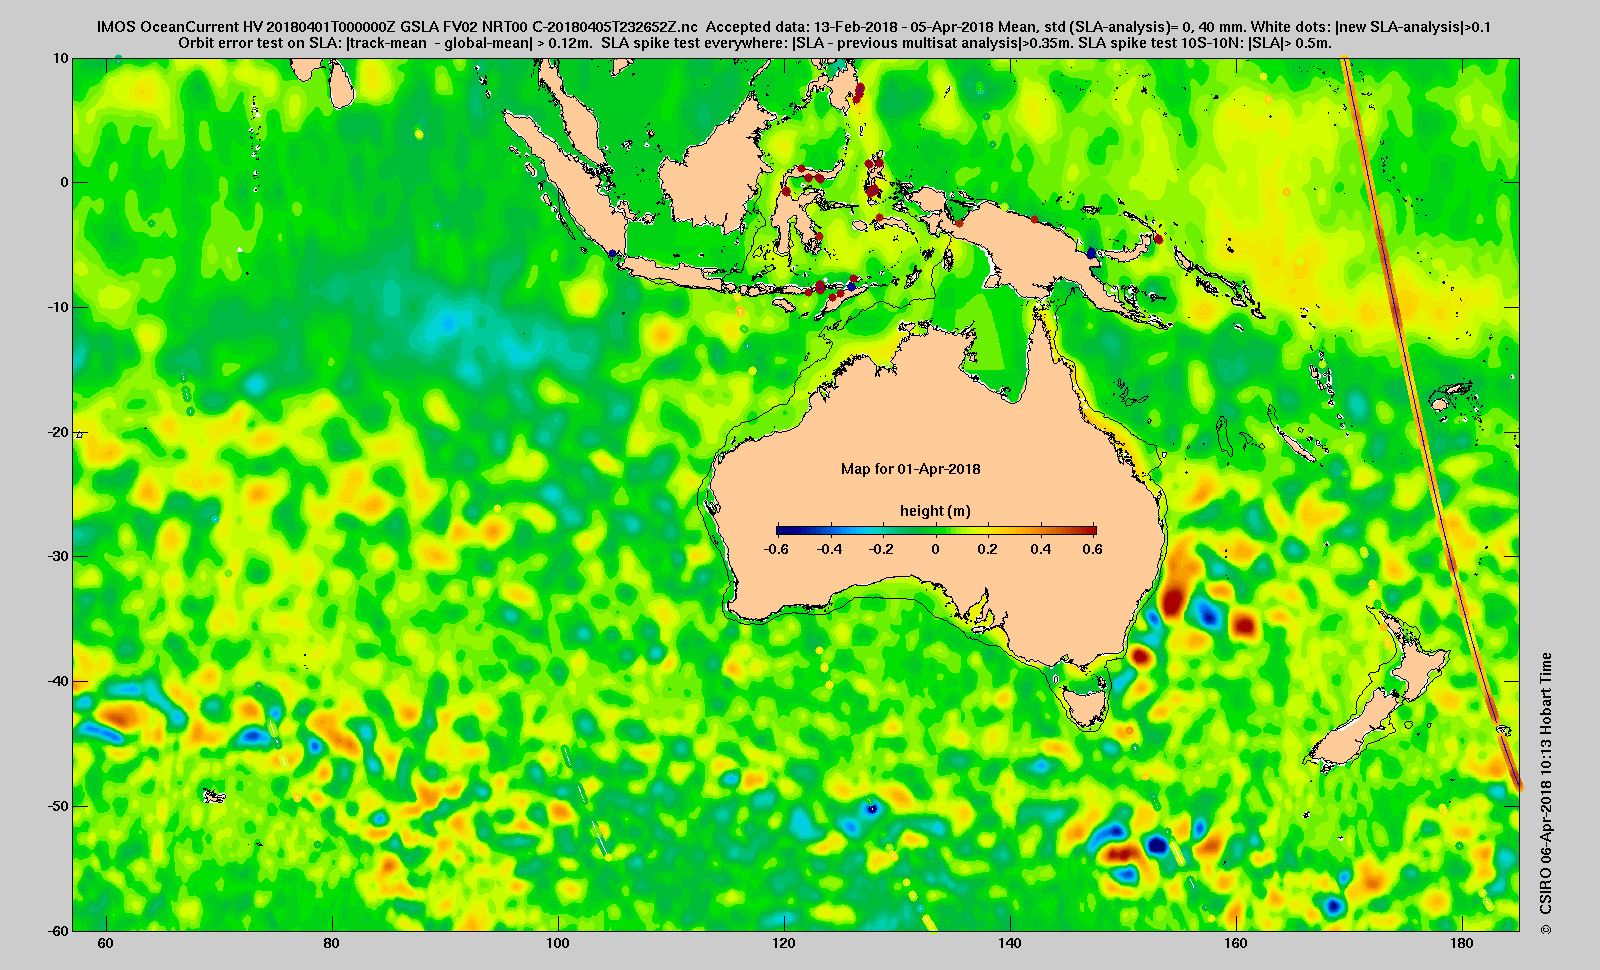The width and height of the screenshot is (1600, 970).
Task: Click the 0.4 colorbar tick label
Action: coord(1040,549)
